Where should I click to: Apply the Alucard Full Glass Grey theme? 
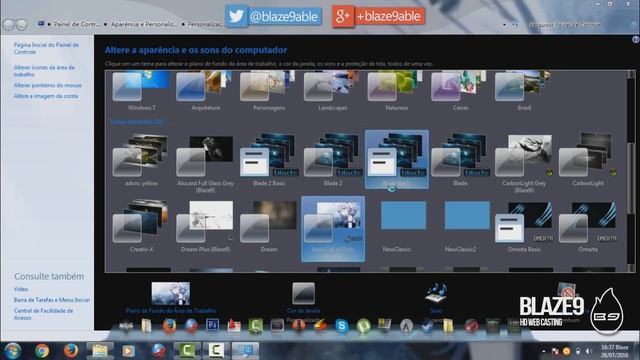(x=205, y=162)
